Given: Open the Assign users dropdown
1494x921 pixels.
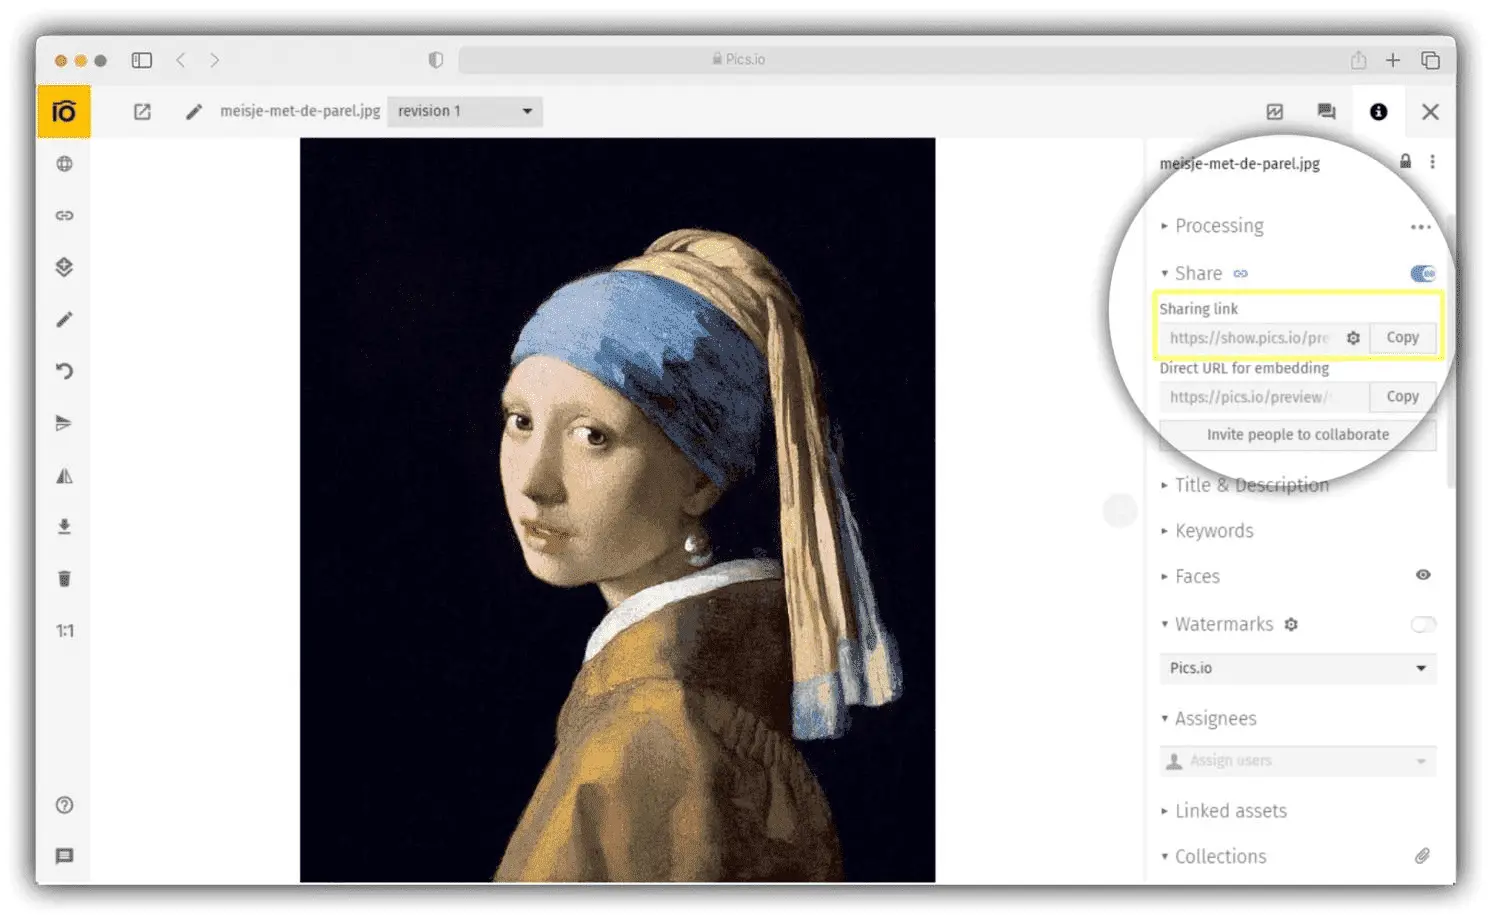Looking at the screenshot, I should coord(1298,761).
